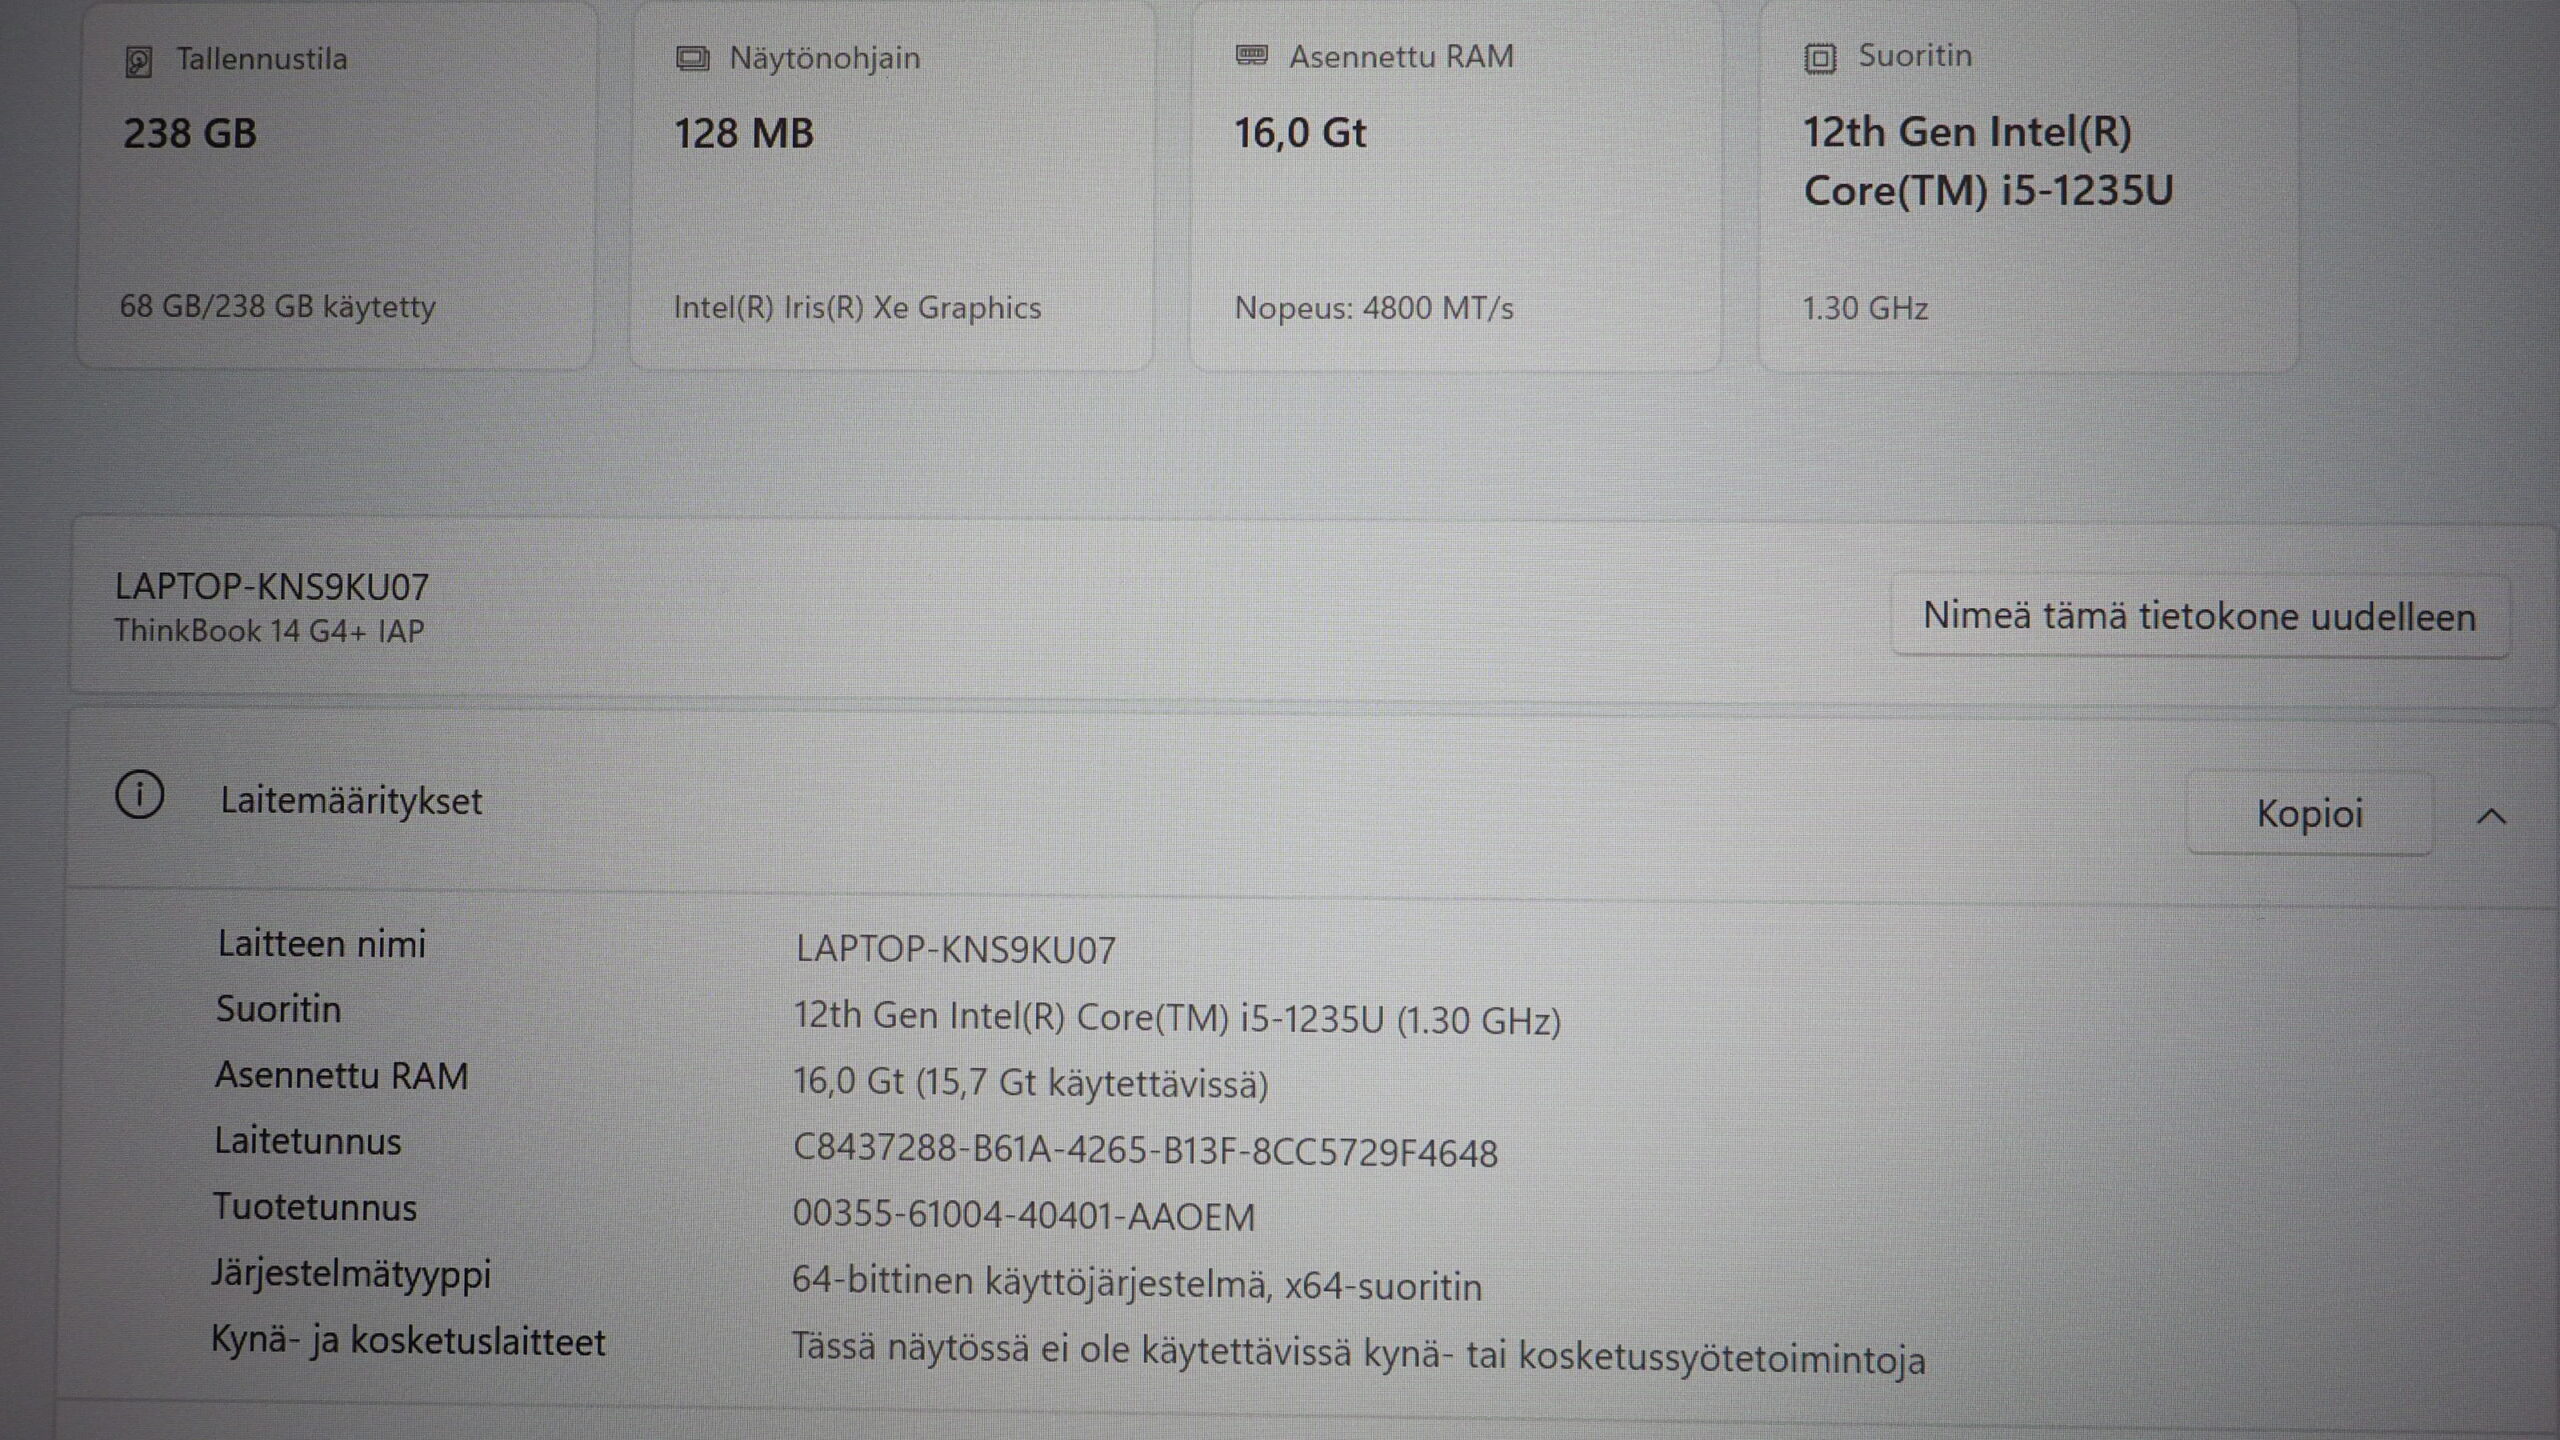Click the Järjestelmätyyppi value text

(x=1136, y=1284)
